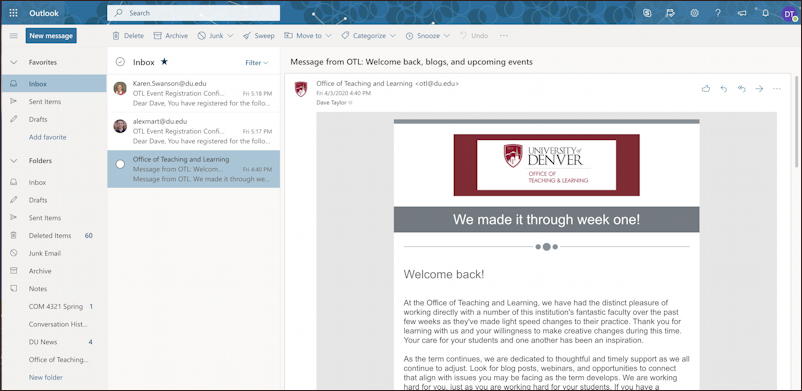The height and width of the screenshot is (391, 802).
Task: Open the DT account avatar
Action: [789, 14]
